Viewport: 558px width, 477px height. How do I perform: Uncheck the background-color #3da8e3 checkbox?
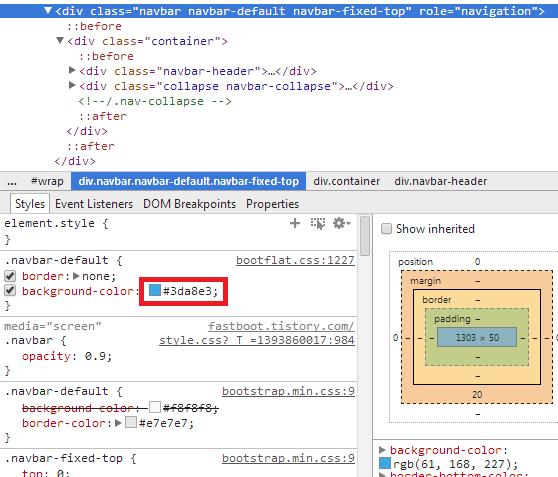(x=10, y=291)
